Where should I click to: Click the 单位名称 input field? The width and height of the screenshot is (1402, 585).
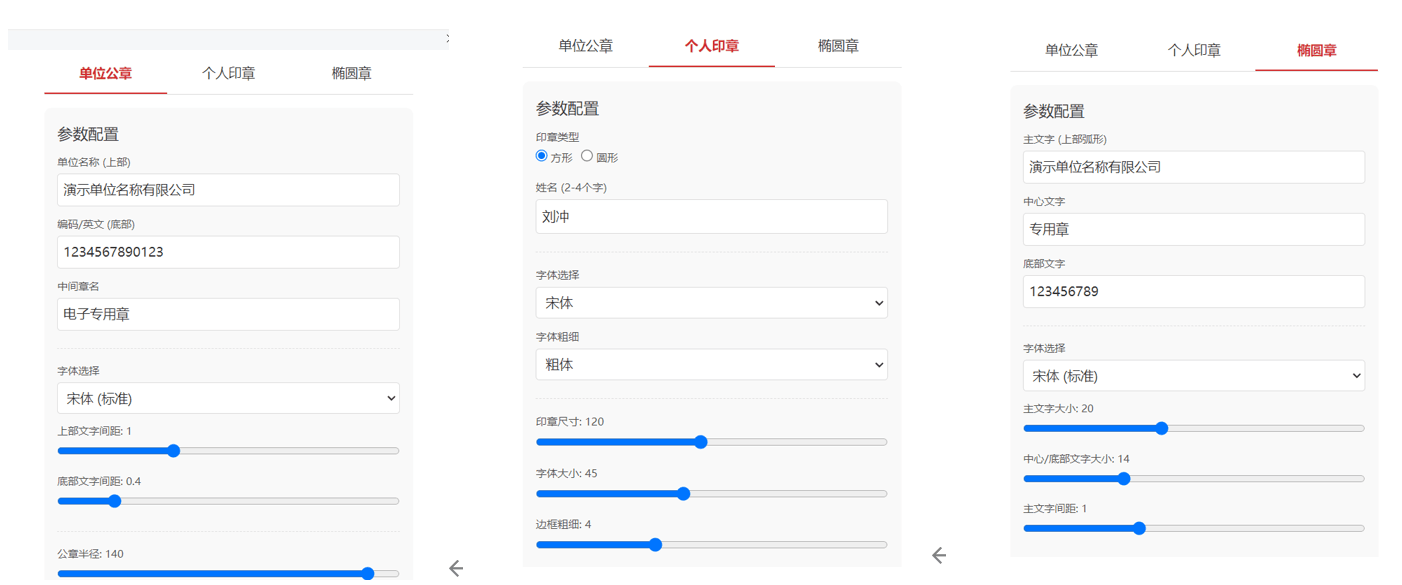pos(228,189)
